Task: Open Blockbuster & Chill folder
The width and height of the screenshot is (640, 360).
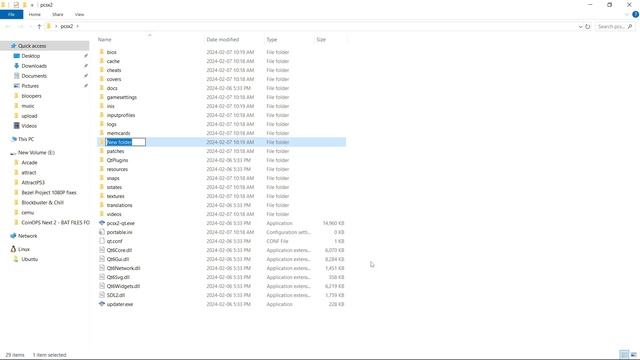Action: (42, 202)
